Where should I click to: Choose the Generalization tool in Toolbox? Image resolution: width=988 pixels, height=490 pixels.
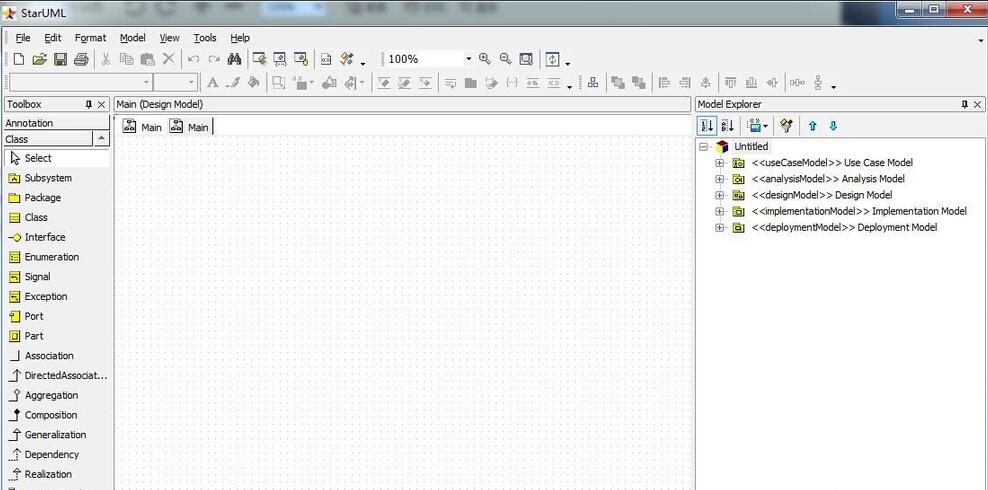point(57,435)
